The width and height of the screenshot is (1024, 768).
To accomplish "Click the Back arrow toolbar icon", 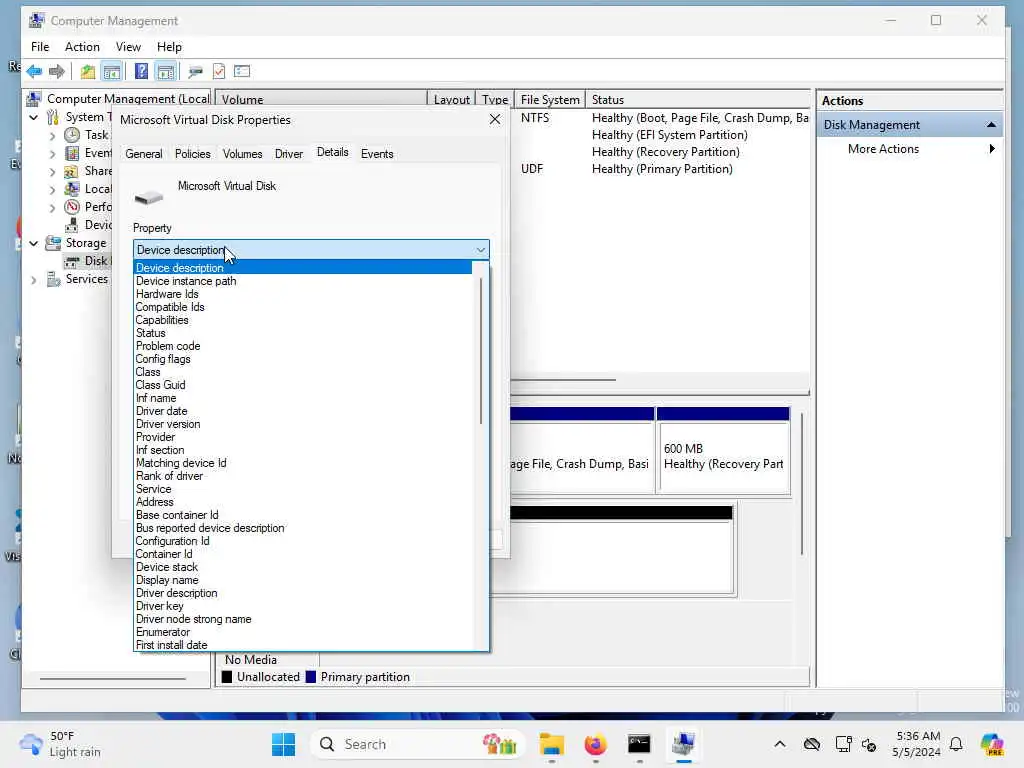I will (x=35, y=71).
